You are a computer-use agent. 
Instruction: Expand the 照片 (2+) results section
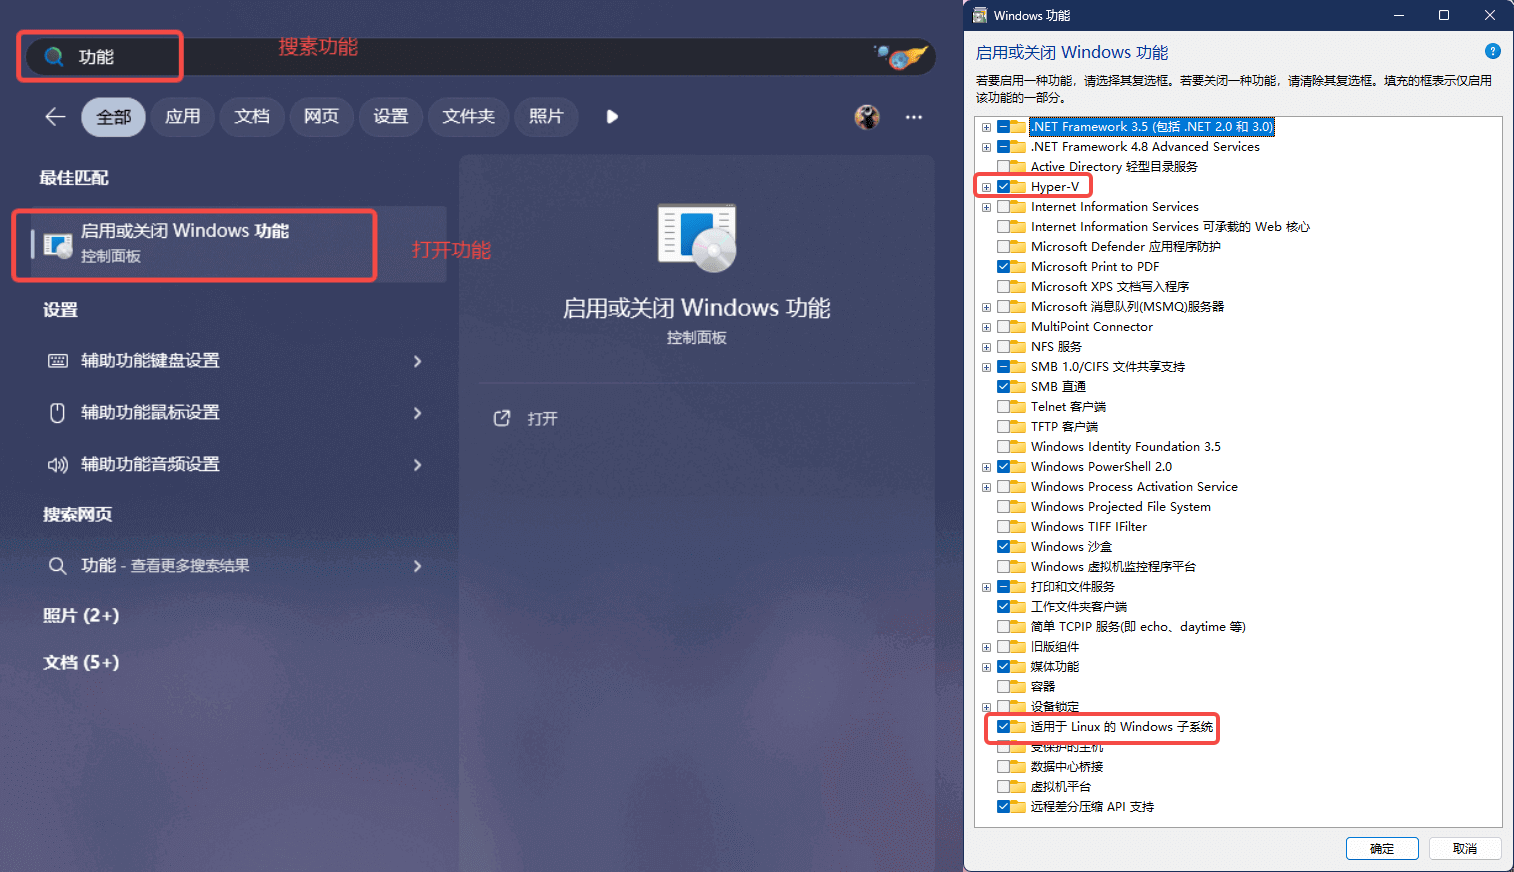81,616
